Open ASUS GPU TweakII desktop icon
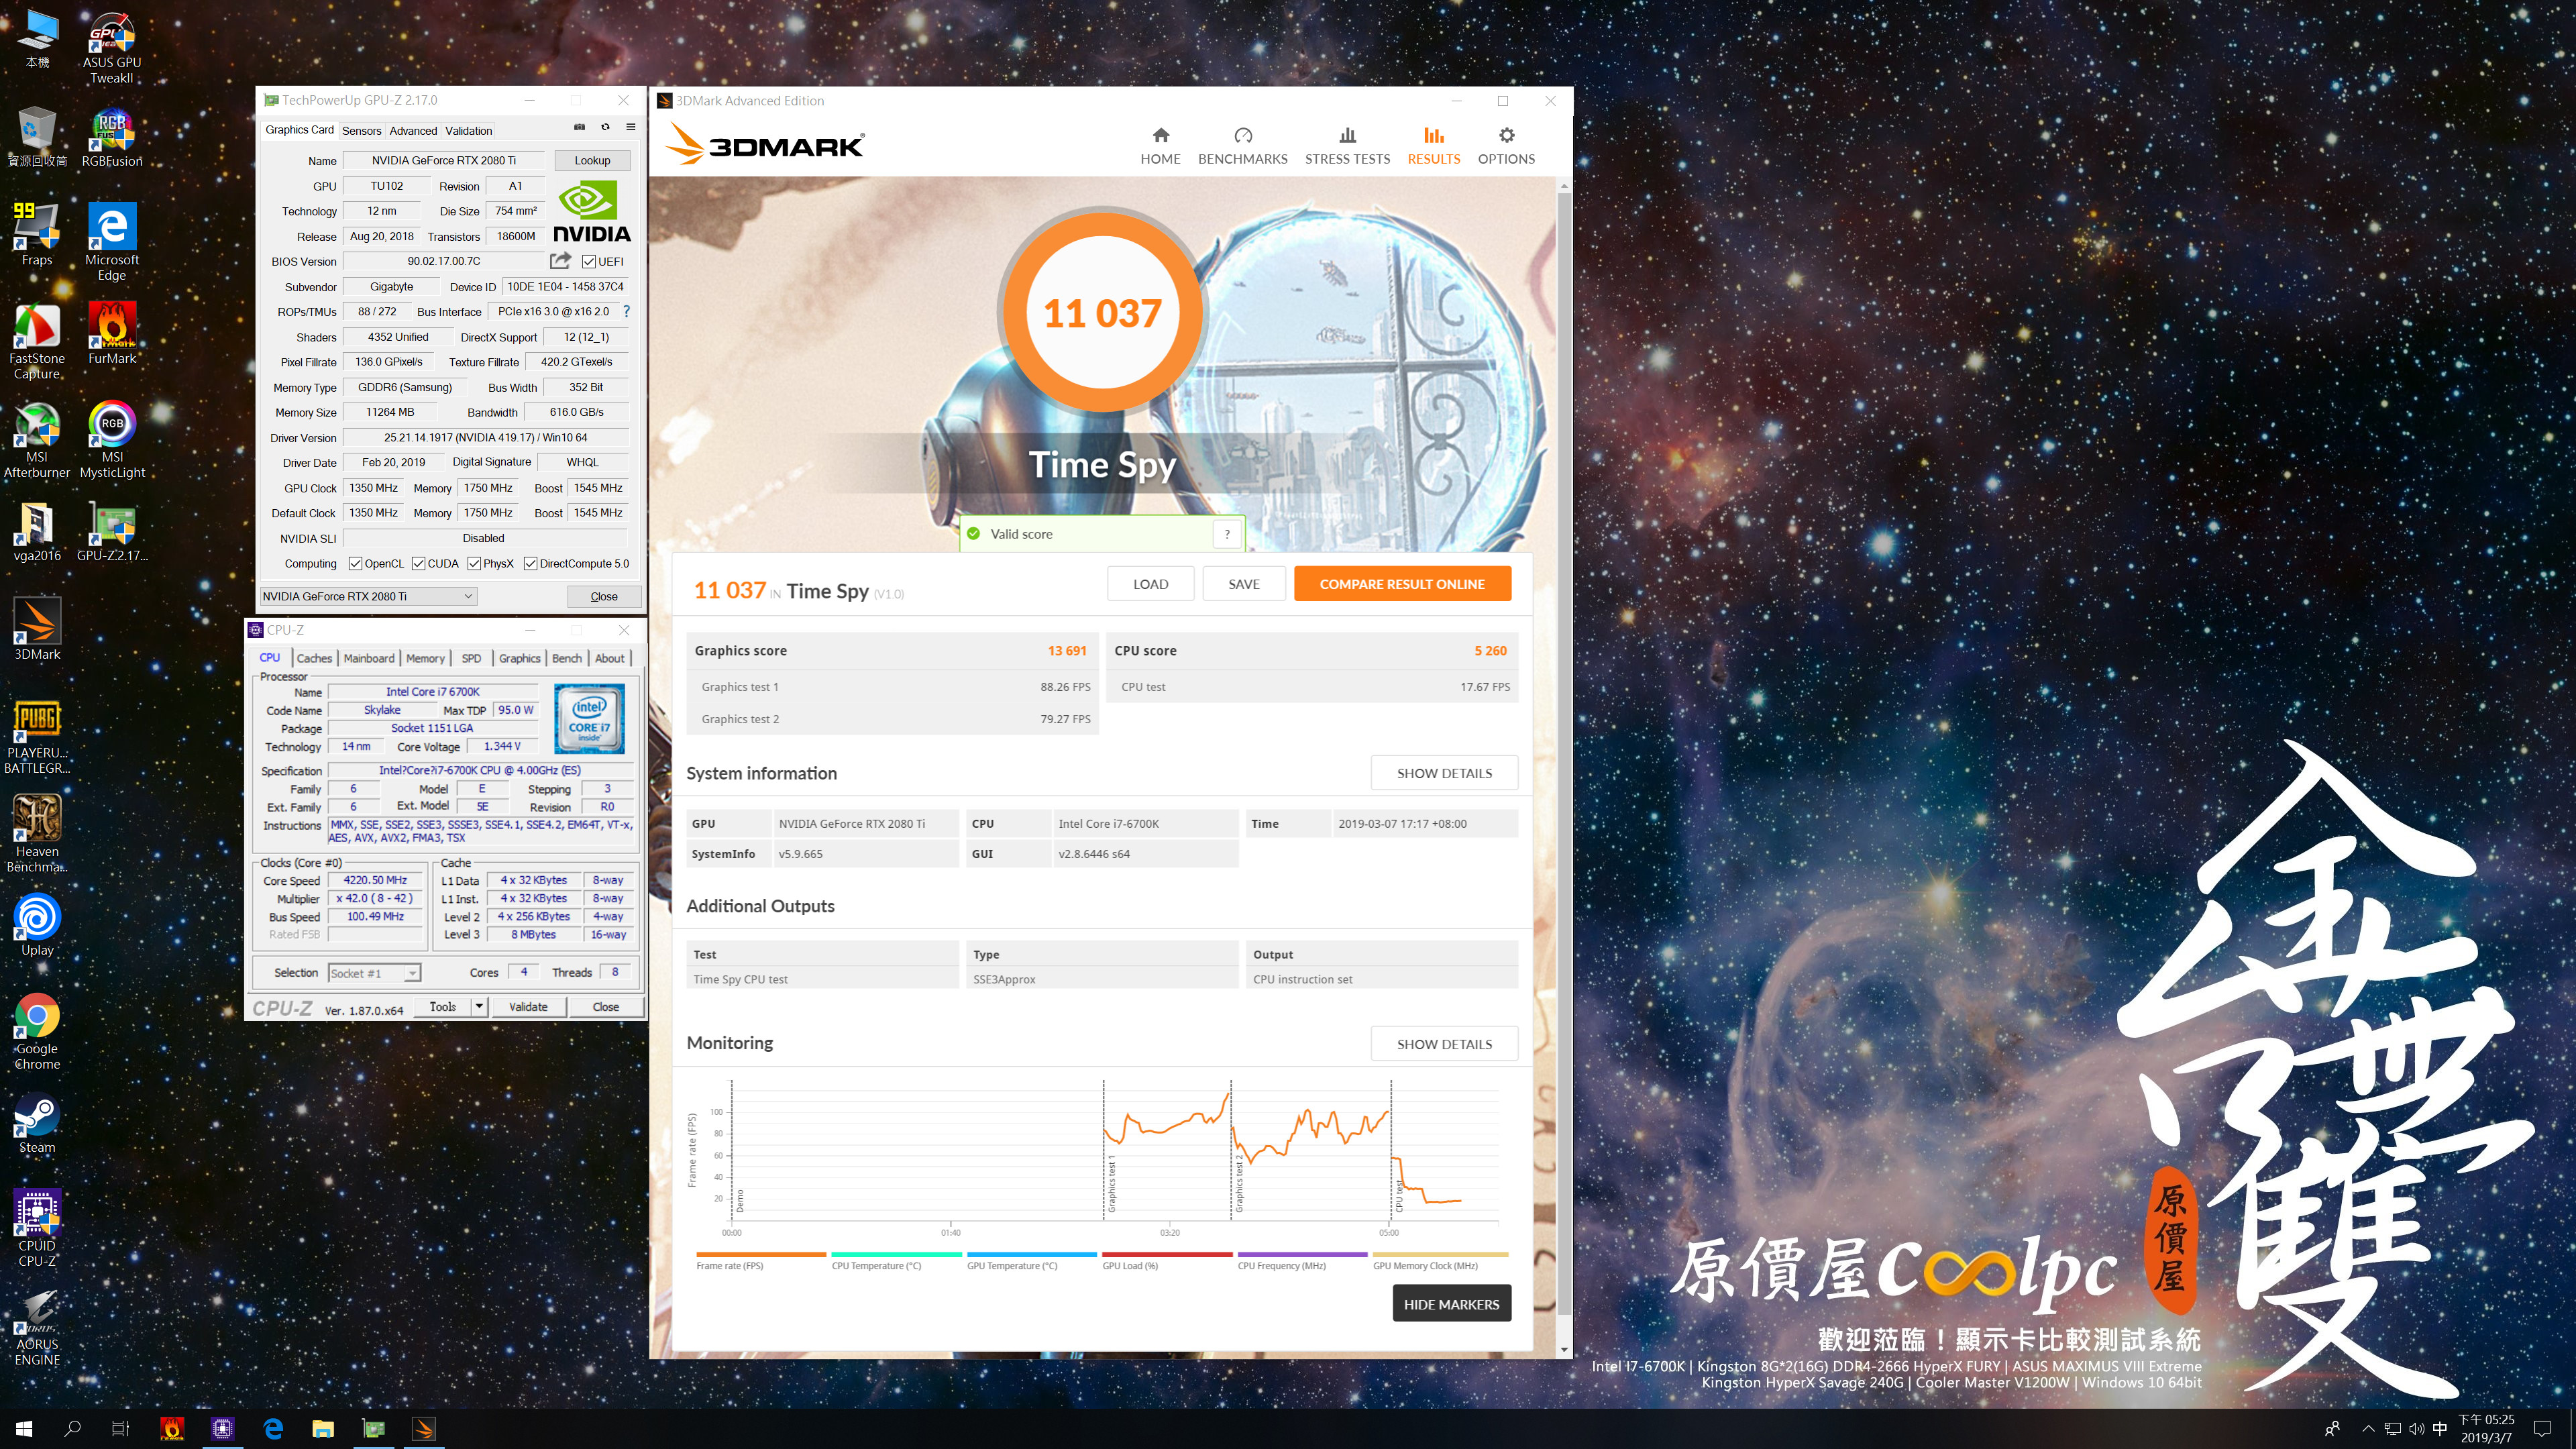 coord(112,48)
